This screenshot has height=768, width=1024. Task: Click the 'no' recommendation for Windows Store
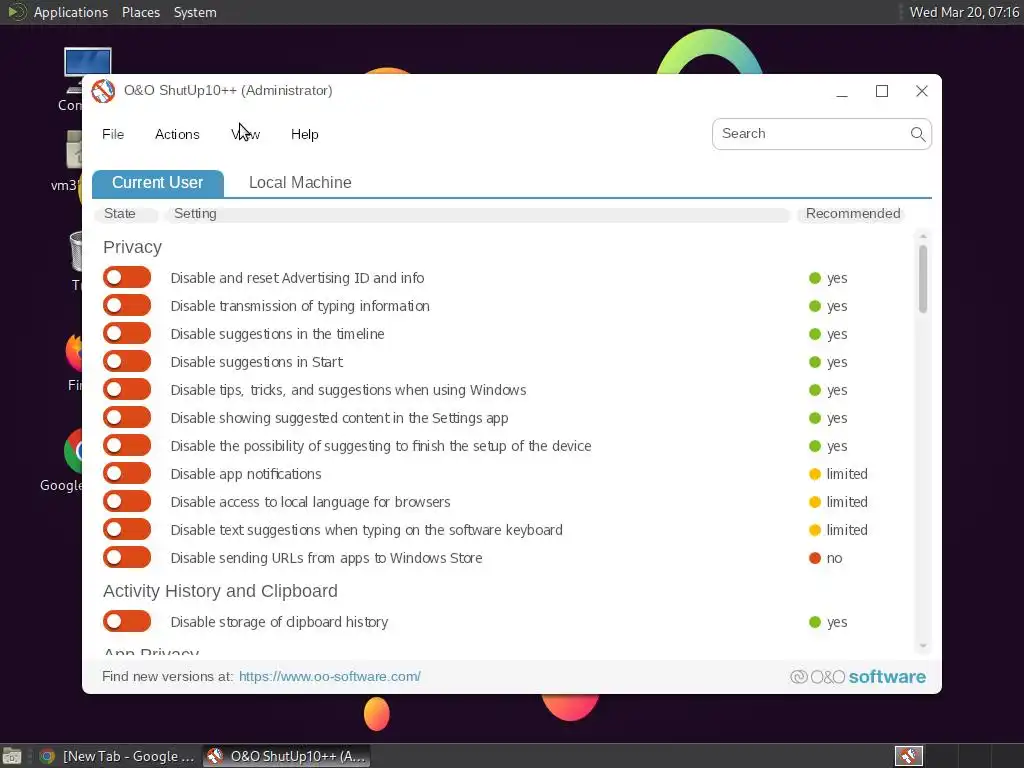[x=825, y=558]
